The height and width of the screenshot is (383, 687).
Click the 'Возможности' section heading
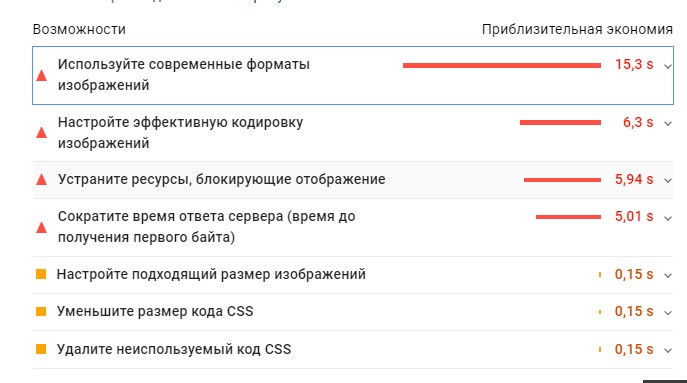coord(79,29)
